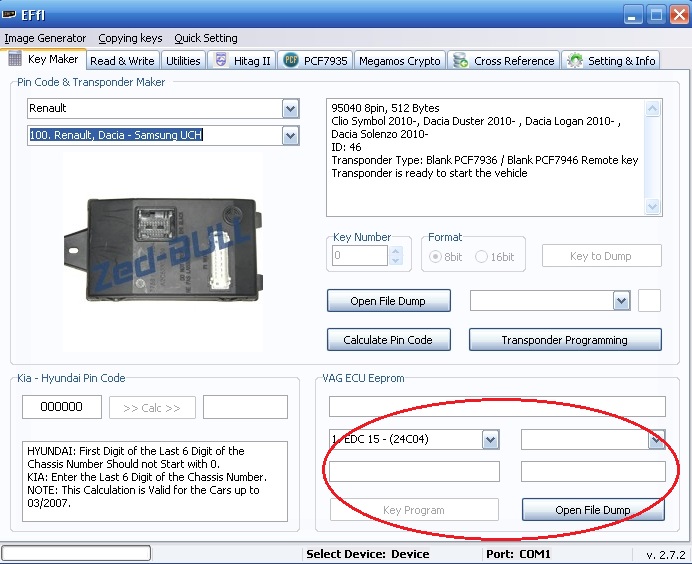This screenshot has height=564, width=692.
Task: Open the Quick Setting menu
Action: point(206,38)
